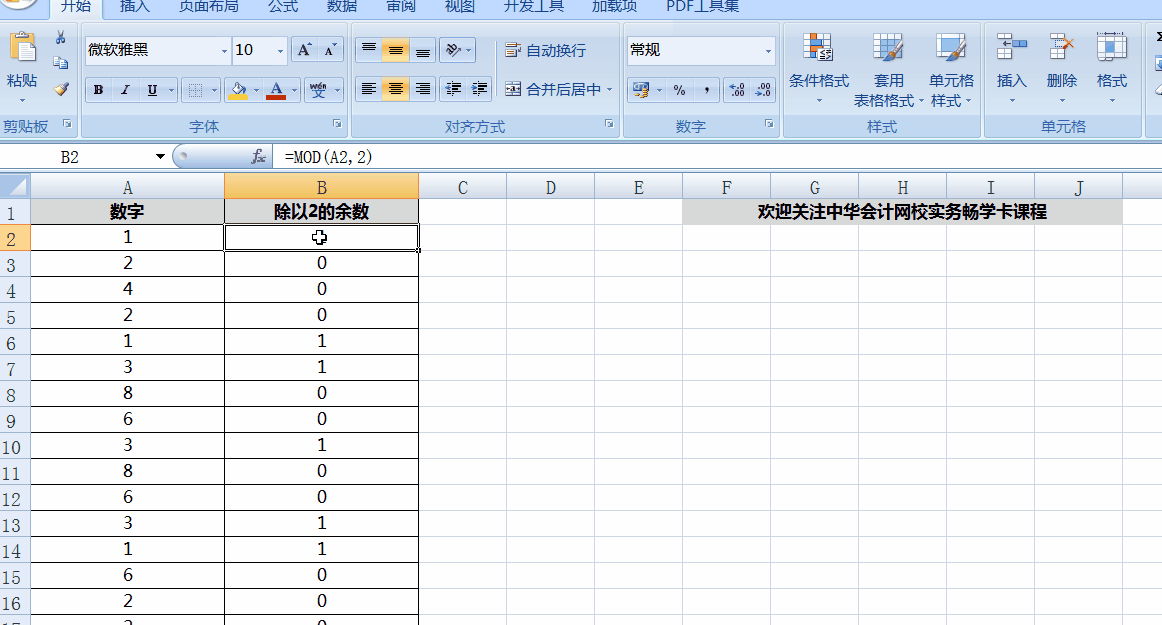Open the 微软雅黑 font name dropdown
Image resolution: width=1162 pixels, height=625 pixels.
click(224, 50)
